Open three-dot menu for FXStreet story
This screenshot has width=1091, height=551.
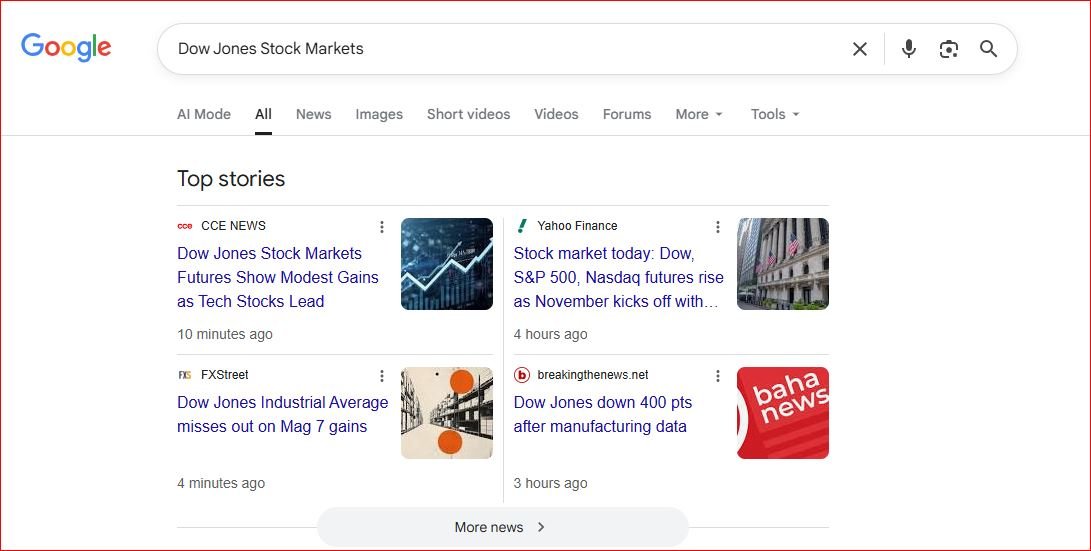[381, 376]
